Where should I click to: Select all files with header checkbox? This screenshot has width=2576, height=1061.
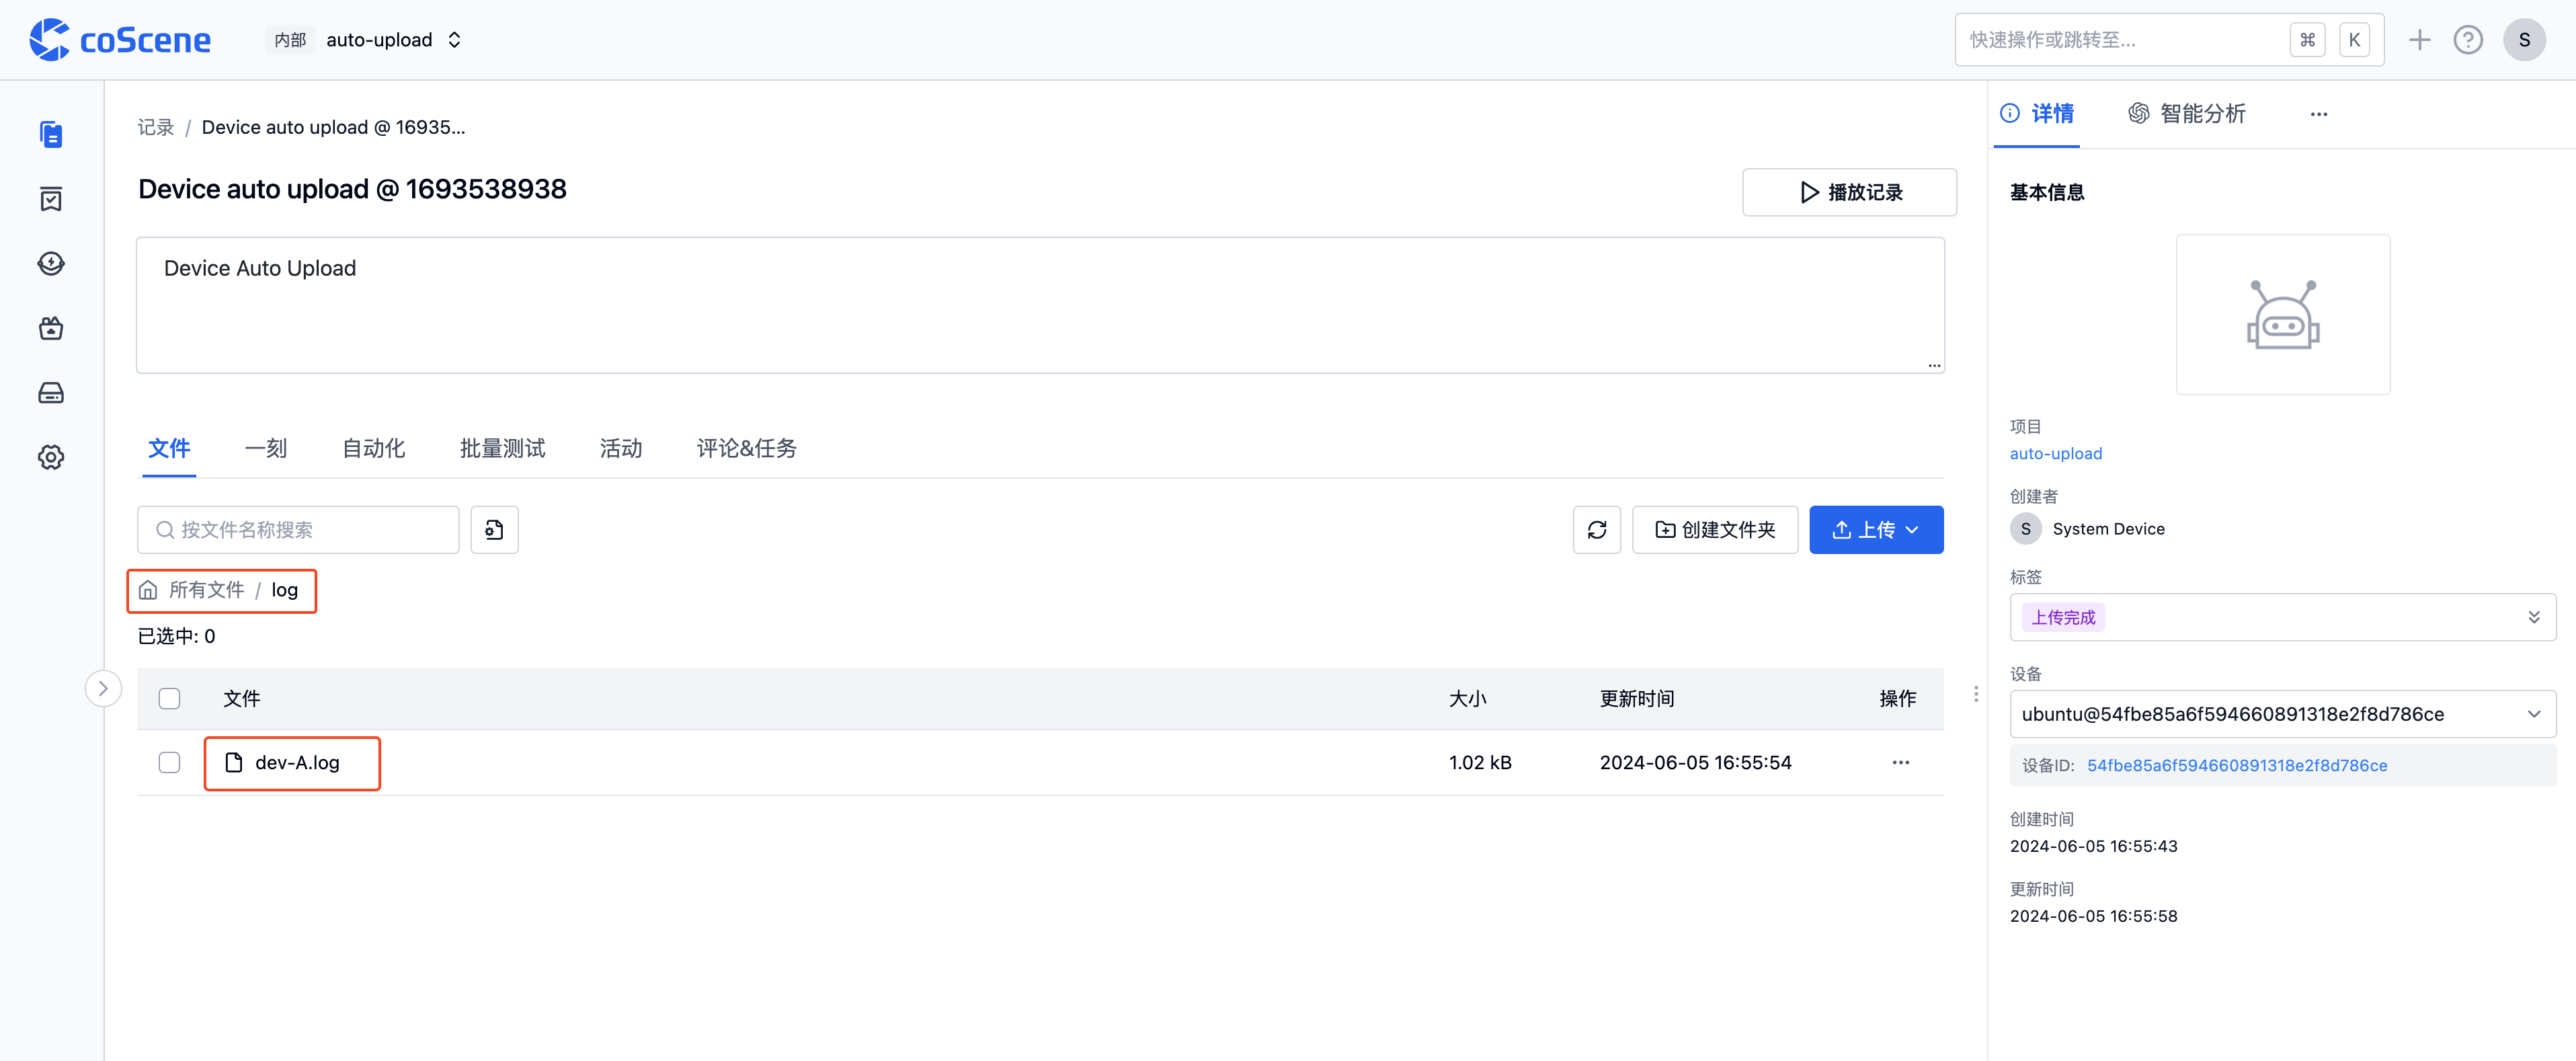click(169, 698)
